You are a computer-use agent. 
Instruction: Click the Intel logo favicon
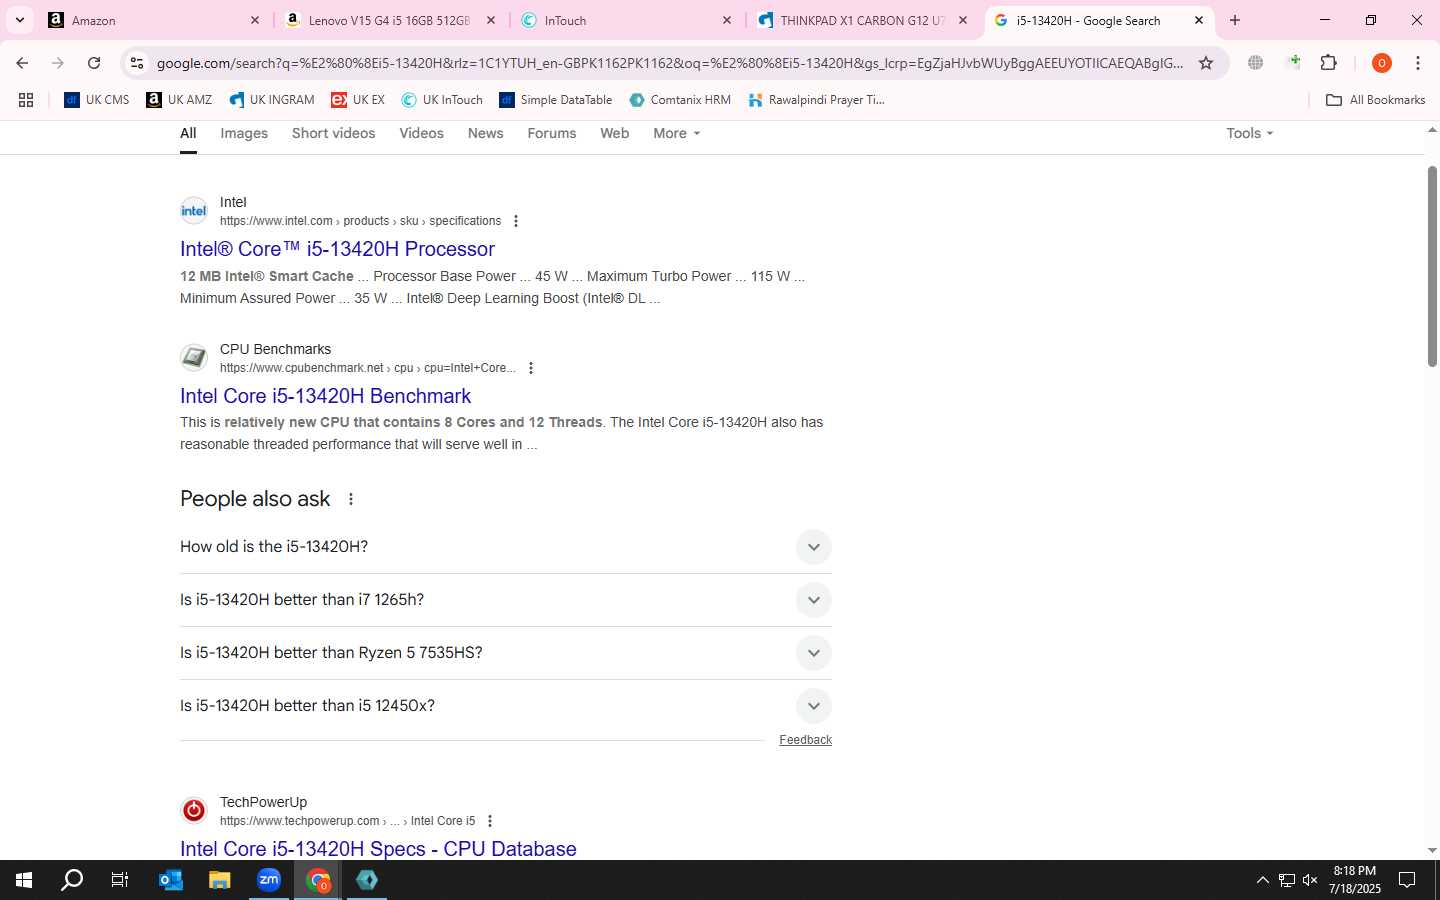coord(194,211)
